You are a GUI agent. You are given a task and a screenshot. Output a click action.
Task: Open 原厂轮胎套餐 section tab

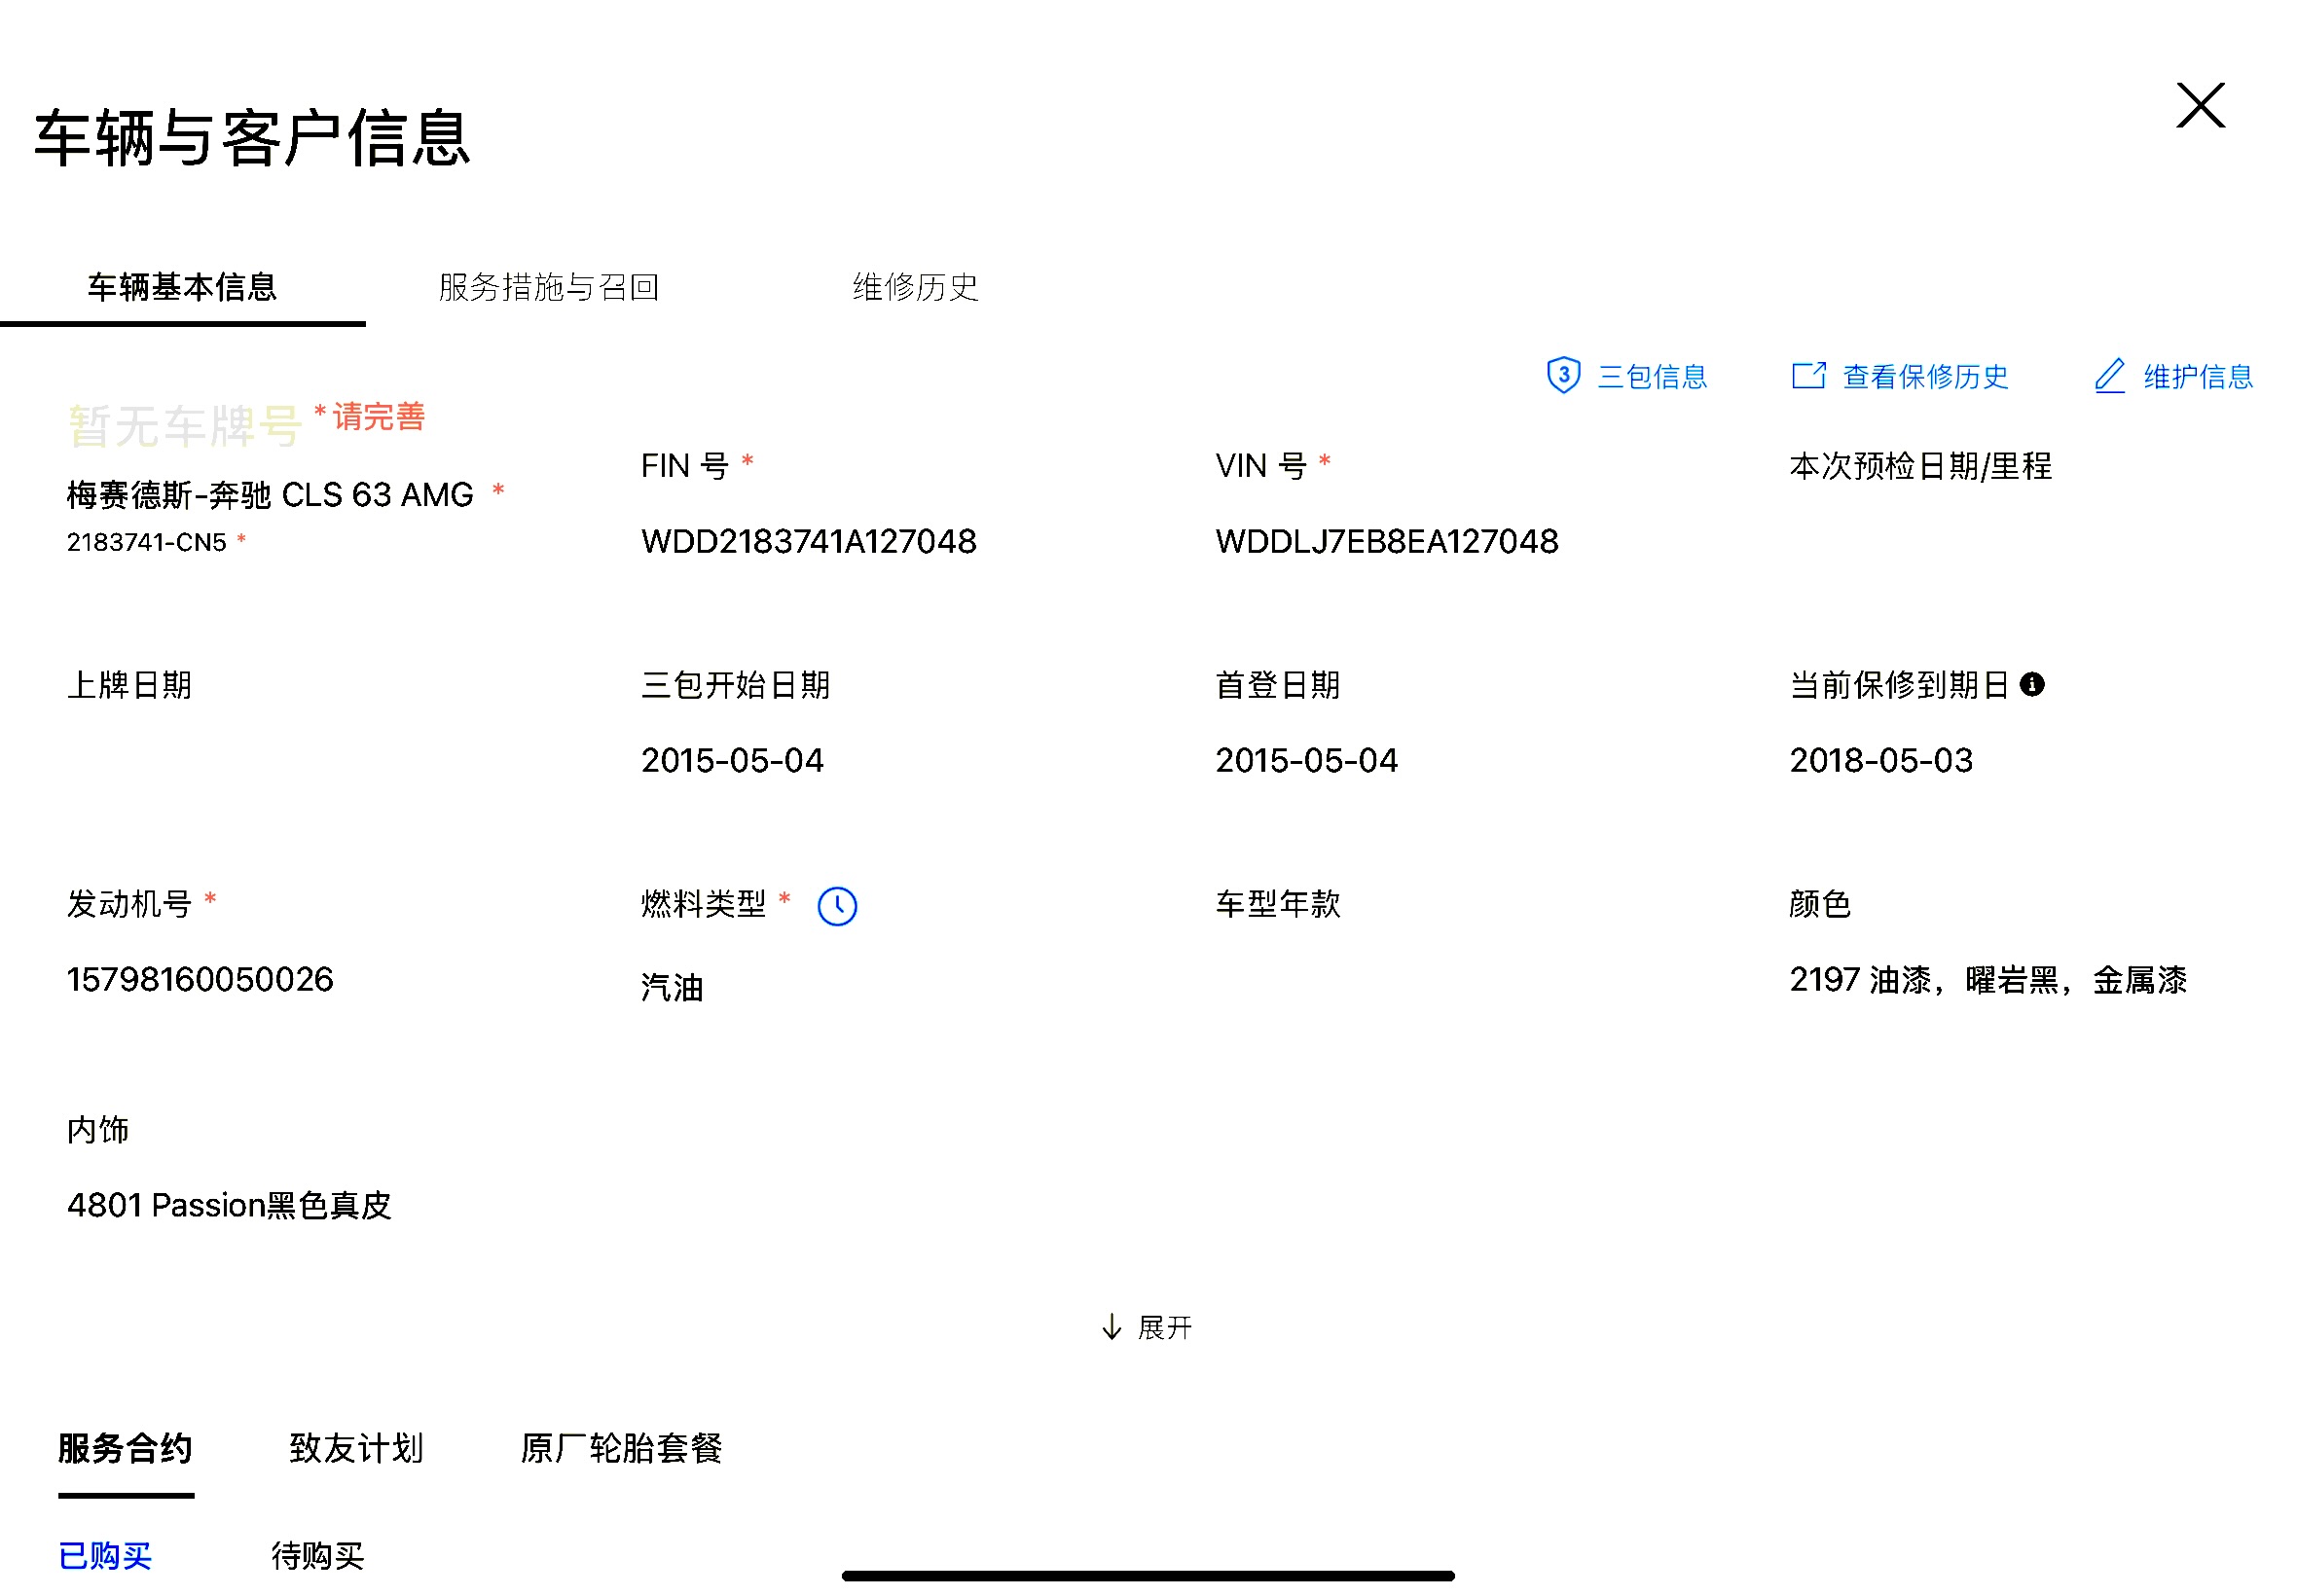pos(620,1447)
